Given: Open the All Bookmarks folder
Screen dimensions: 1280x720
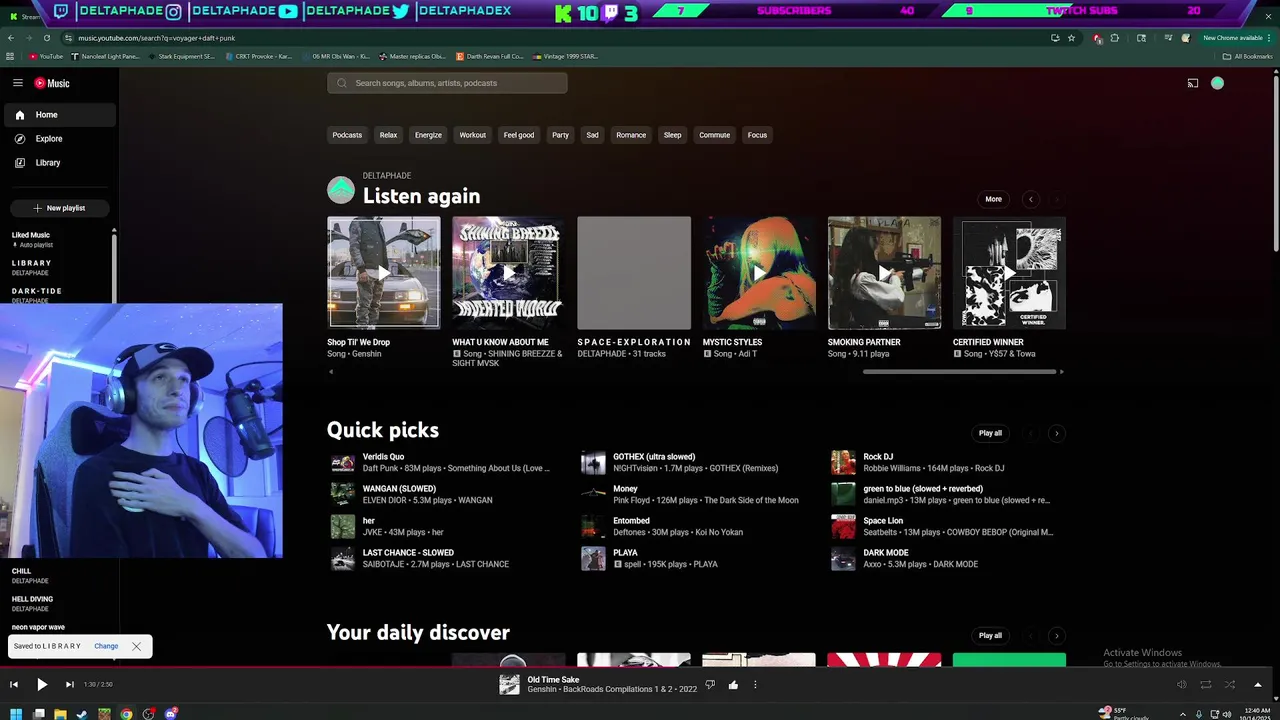Looking at the screenshot, I should [x=1247, y=56].
